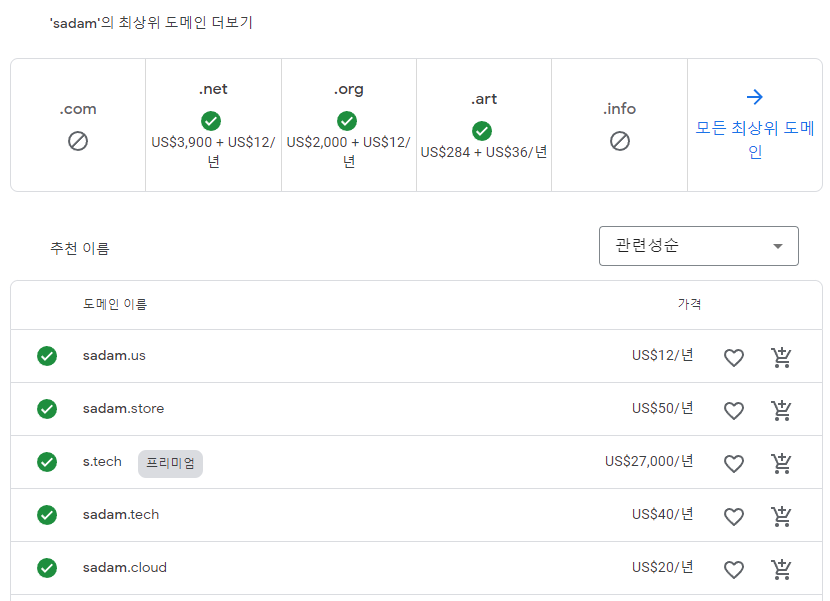Add sadam.us to cart
The height and width of the screenshot is (601, 830).
tap(781, 357)
